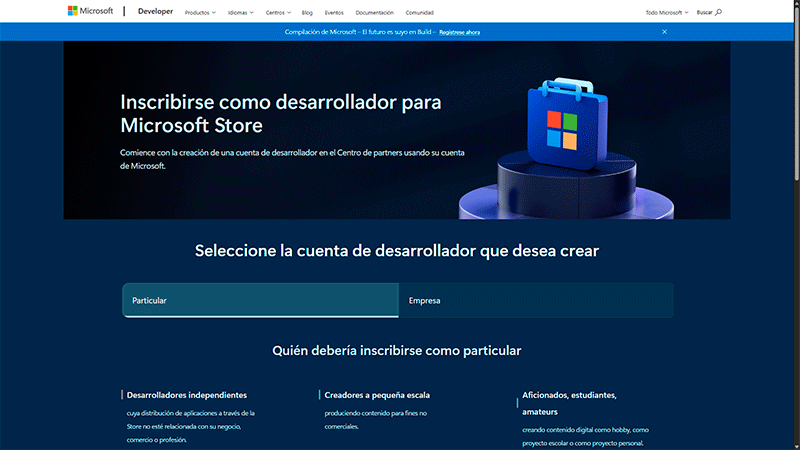Viewport: 800px width, 450px height.
Task: Click heading "Creadores a pequeña escala"
Action: click(x=377, y=395)
